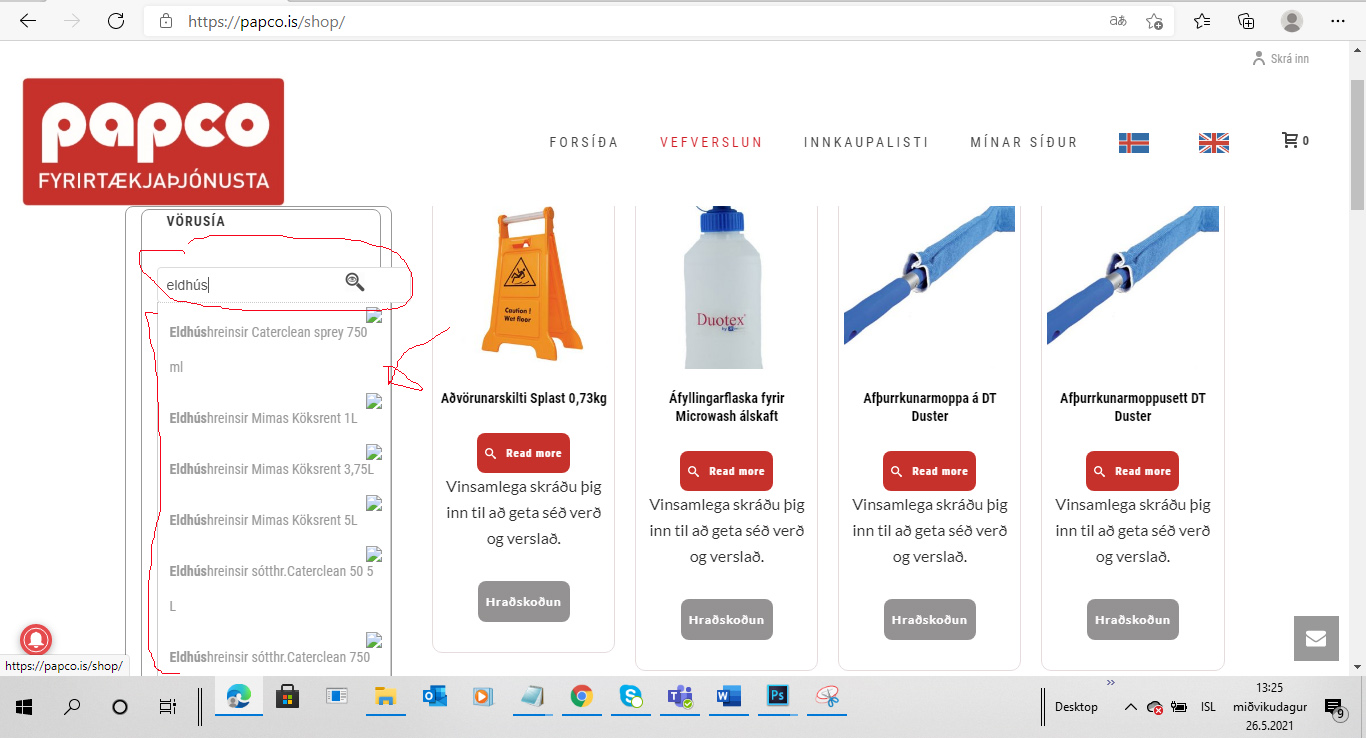Select suggestion Eldhúshreinsir Caterclean sprey 750 ml
Image resolution: width=1366 pixels, height=738 pixels.
click(270, 349)
